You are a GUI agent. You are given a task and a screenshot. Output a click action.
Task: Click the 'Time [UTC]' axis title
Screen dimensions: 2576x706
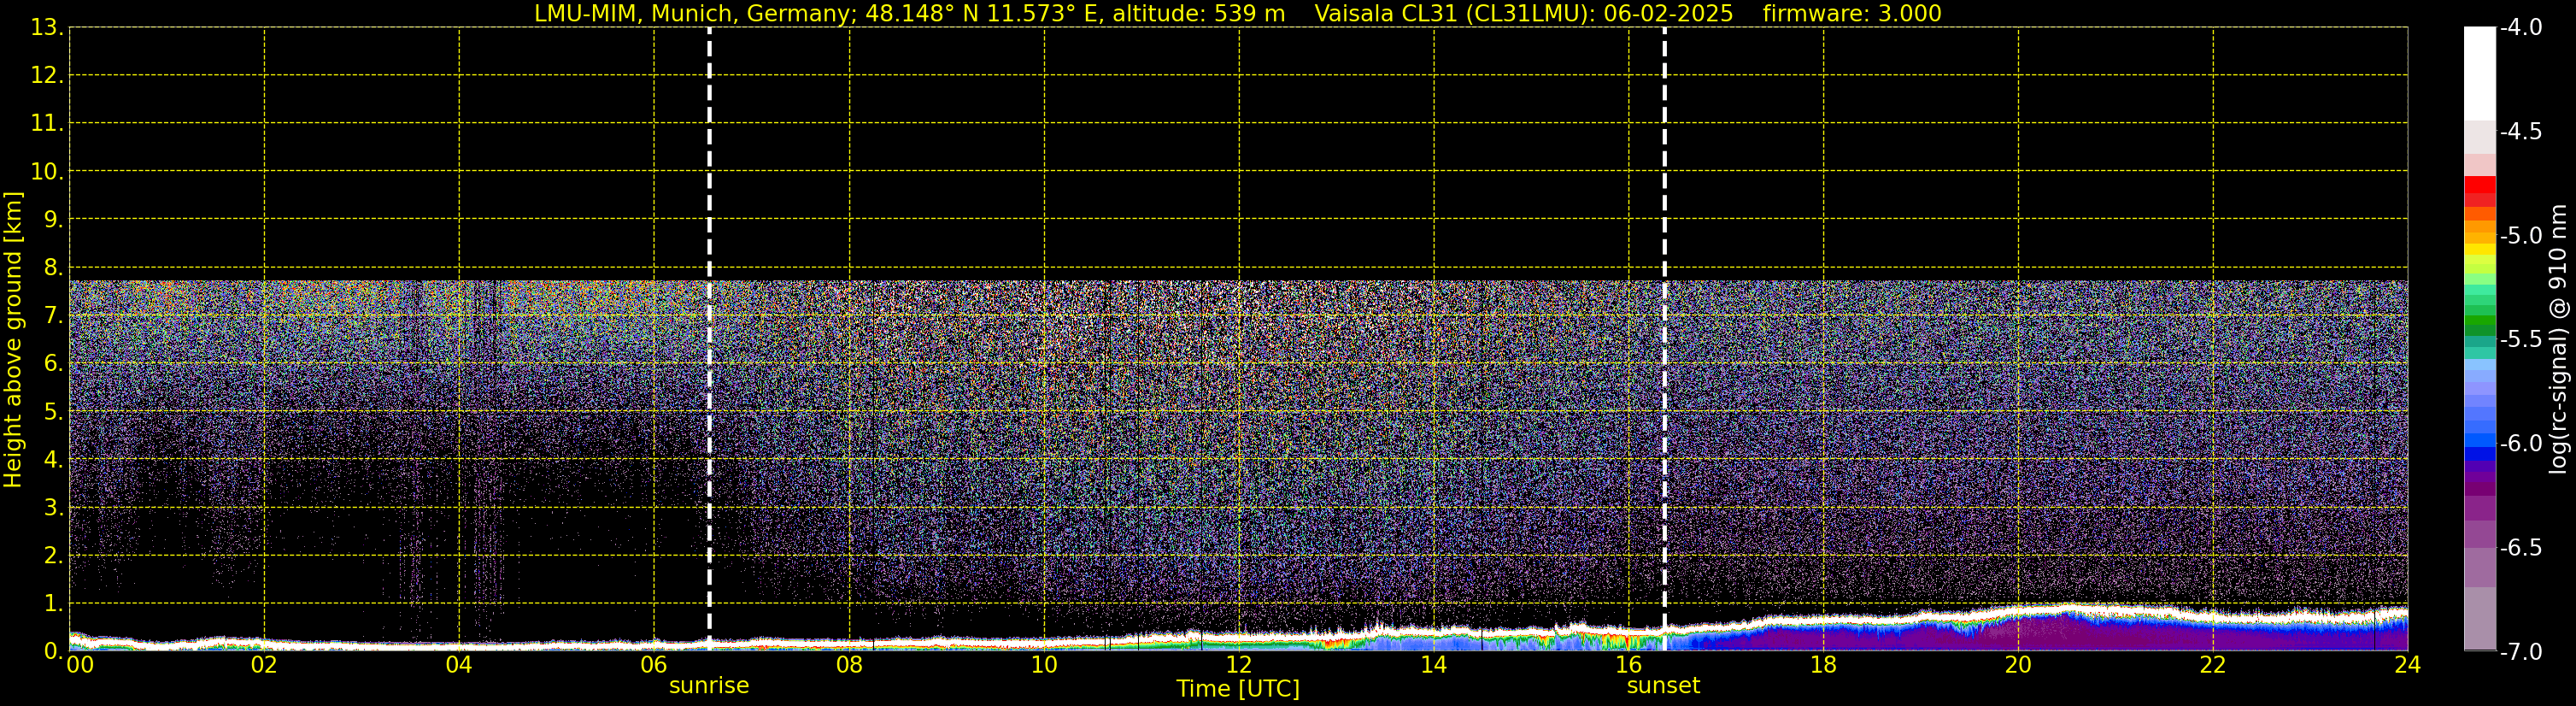(1238, 689)
